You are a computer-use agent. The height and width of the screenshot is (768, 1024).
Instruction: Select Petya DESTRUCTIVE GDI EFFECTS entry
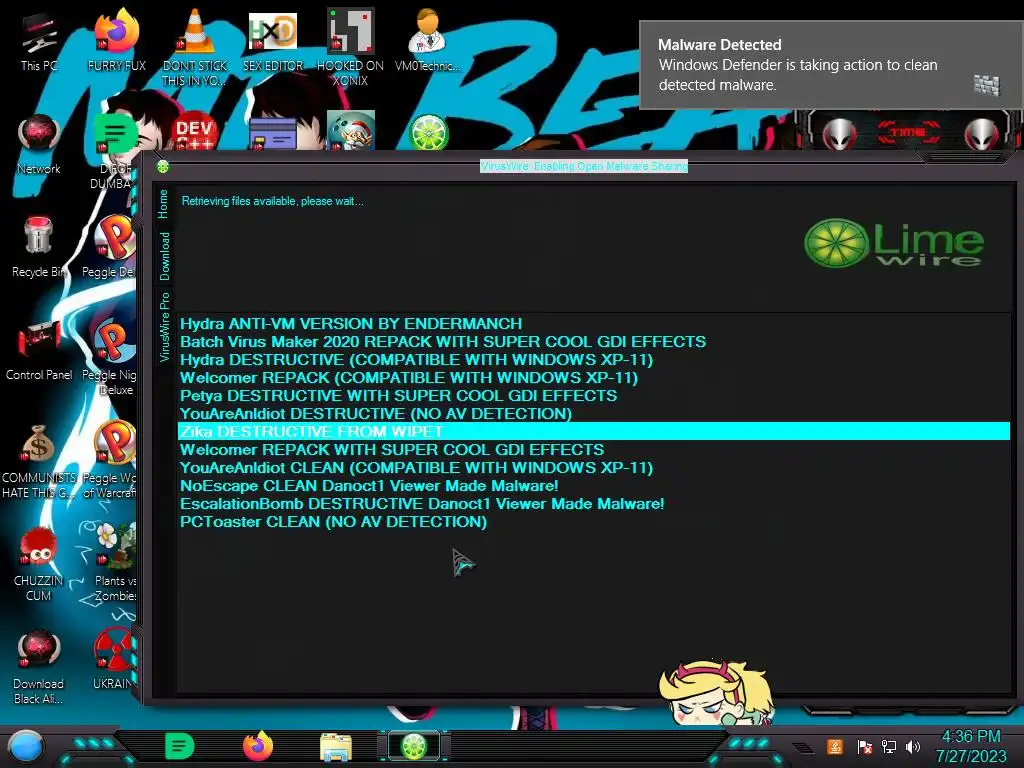coord(594,395)
